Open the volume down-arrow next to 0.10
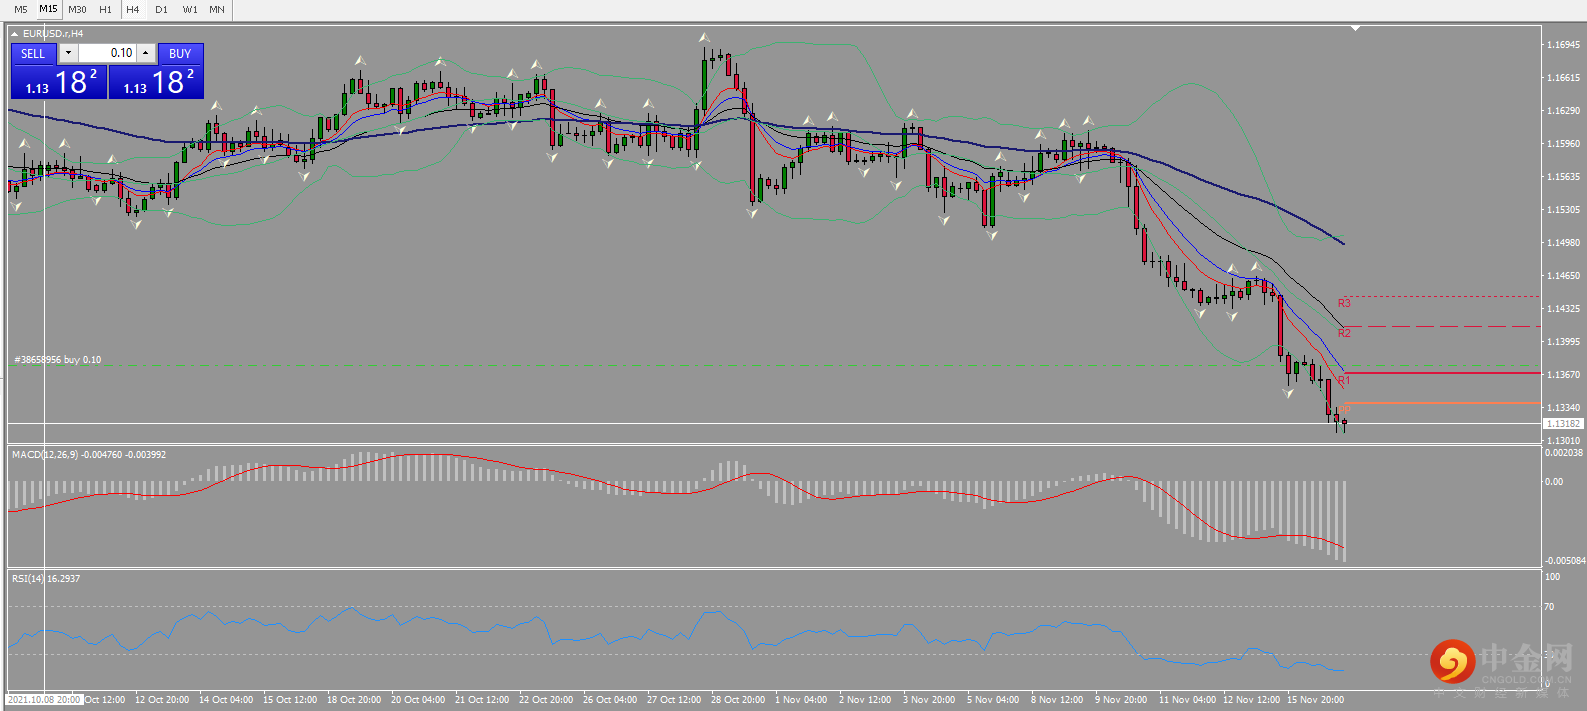 coord(68,53)
